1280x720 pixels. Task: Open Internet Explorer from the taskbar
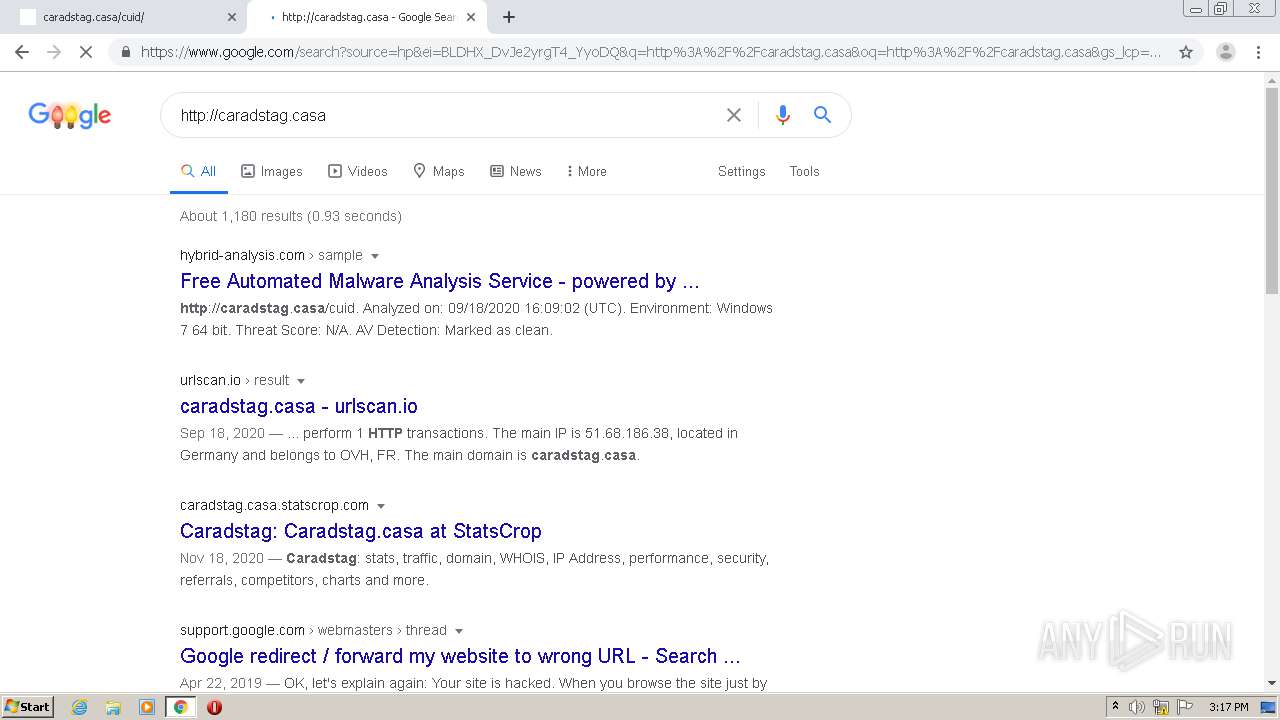80,707
